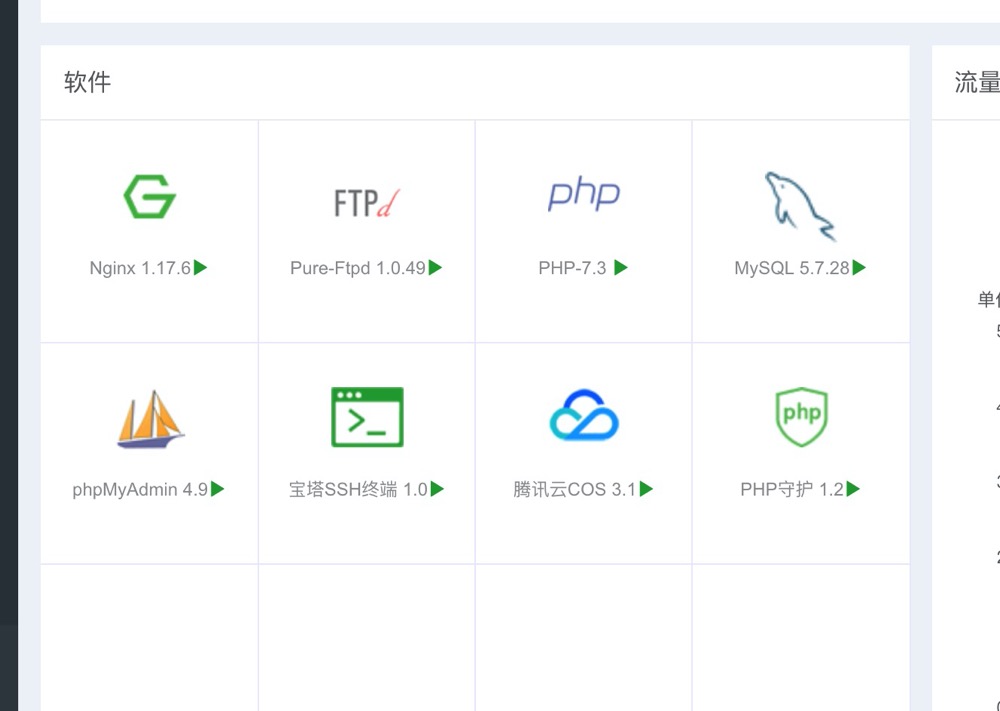Image resolution: width=1000 pixels, height=711 pixels.
Task: Open the Pure-Ftpd FTPd logo icon
Action: [x=367, y=203]
